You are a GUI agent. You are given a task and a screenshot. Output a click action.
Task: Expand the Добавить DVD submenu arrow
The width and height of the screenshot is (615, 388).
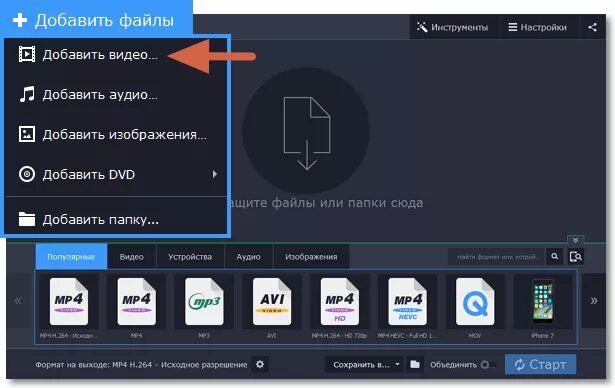215,174
